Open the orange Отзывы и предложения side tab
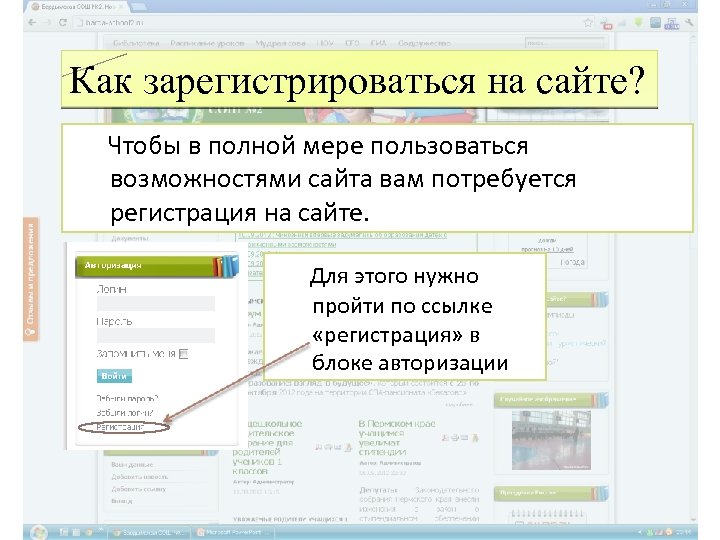 pyautogui.click(x=31, y=279)
